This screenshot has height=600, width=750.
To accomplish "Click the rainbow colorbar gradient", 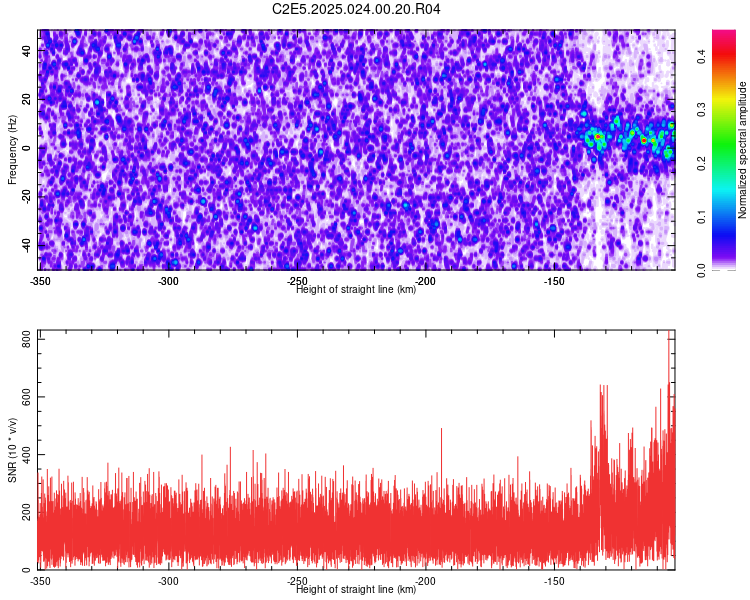I will [x=724, y=150].
